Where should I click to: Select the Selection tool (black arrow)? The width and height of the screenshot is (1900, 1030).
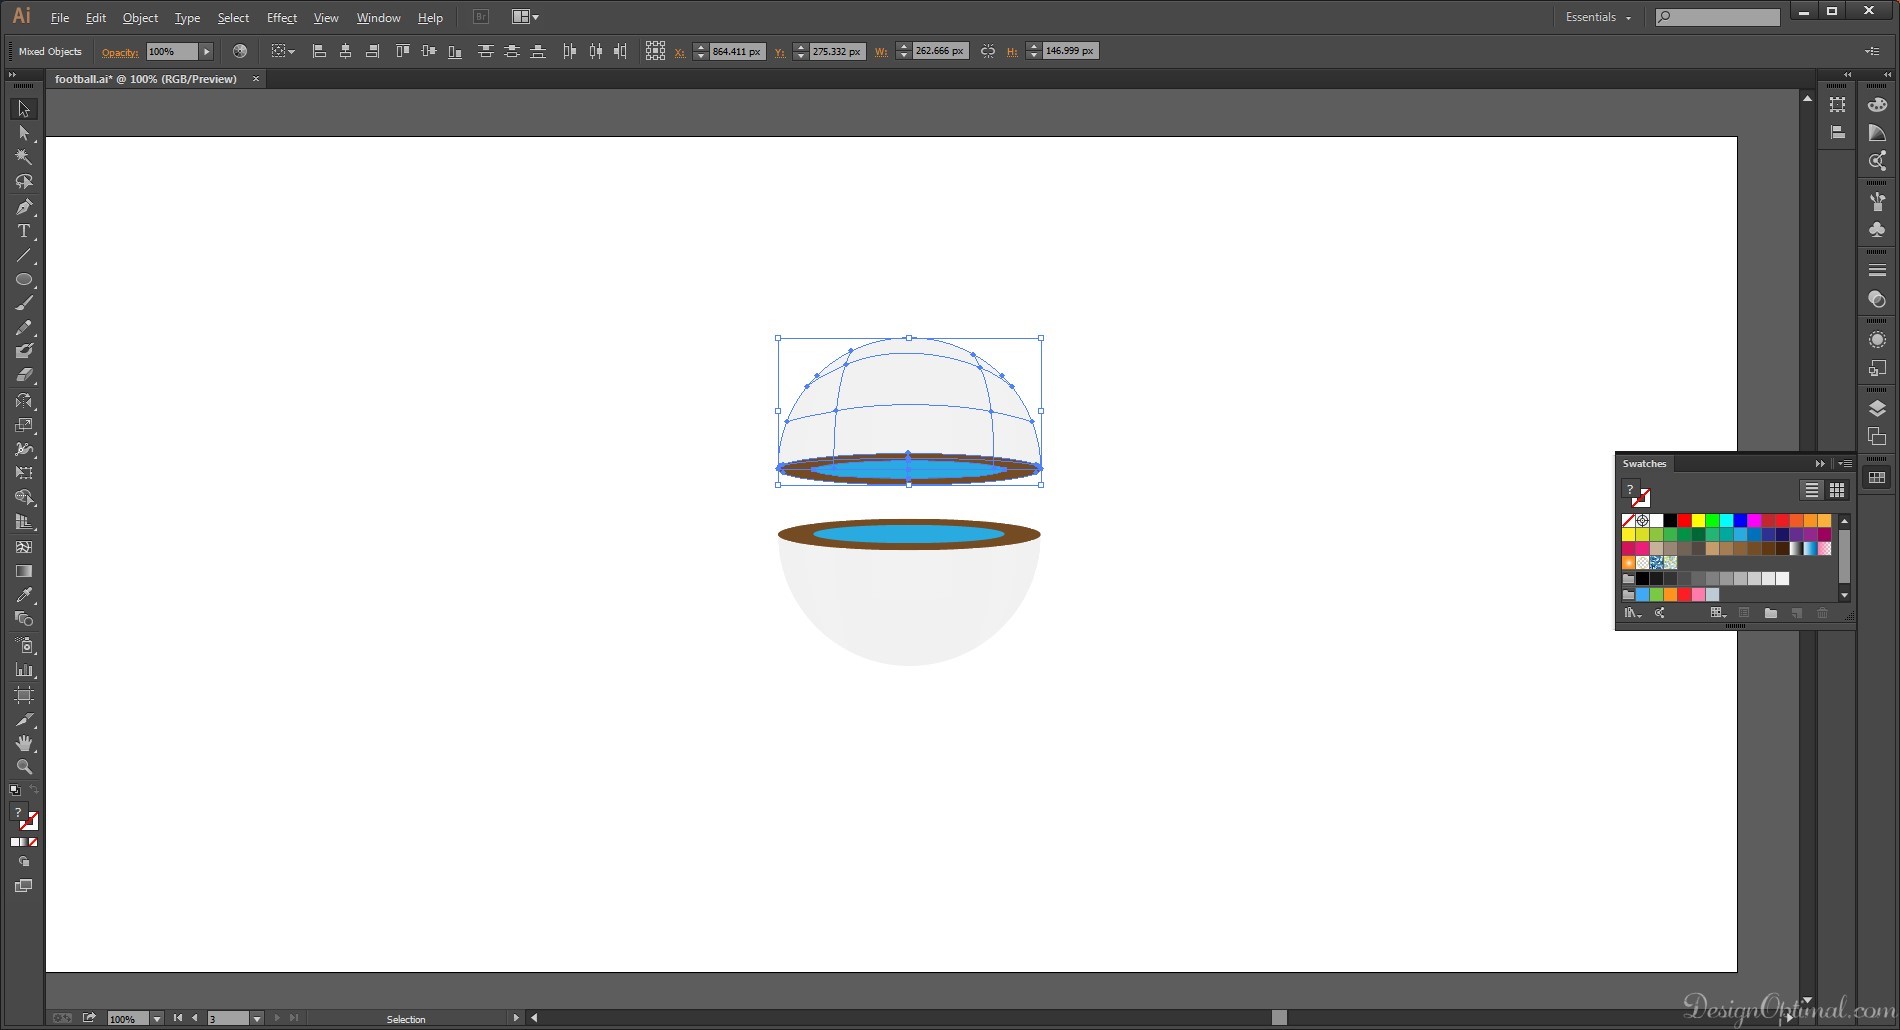click(24, 108)
